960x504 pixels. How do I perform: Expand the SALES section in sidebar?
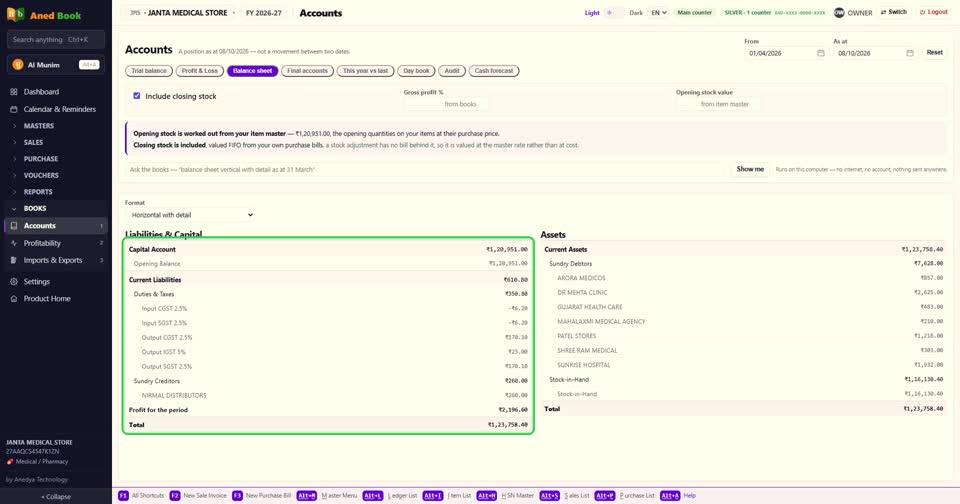coord(55,142)
